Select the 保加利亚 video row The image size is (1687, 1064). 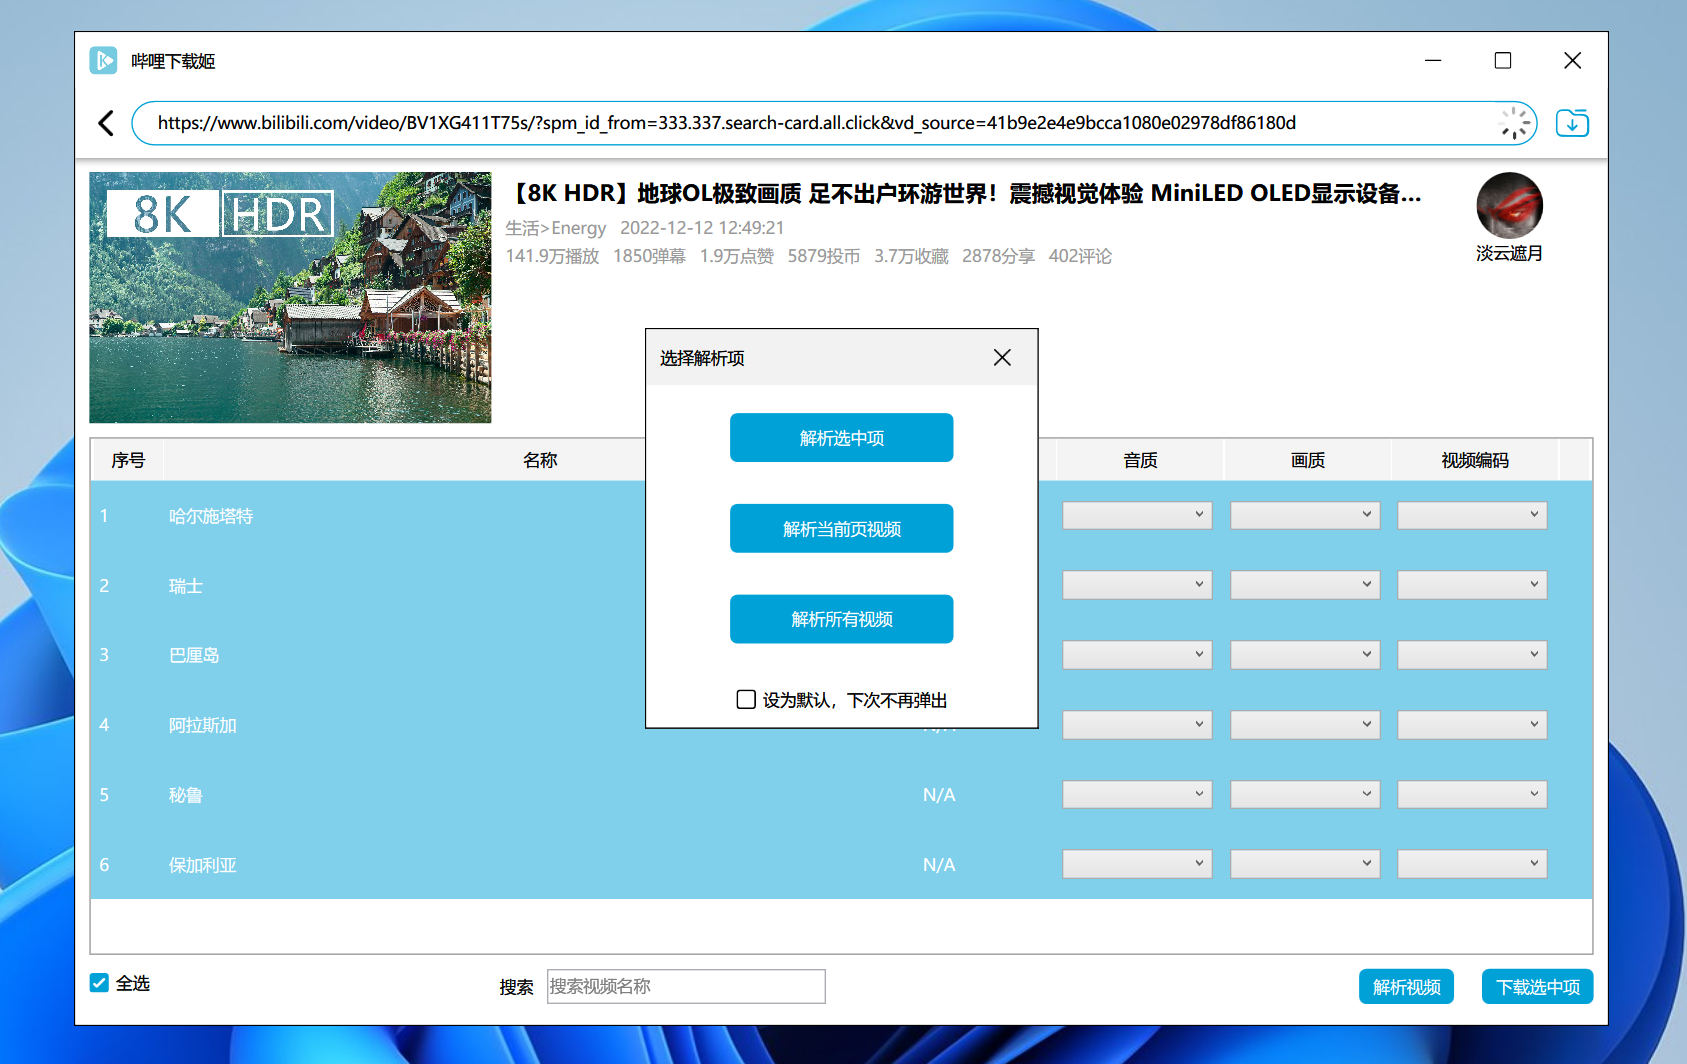(x=841, y=864)
